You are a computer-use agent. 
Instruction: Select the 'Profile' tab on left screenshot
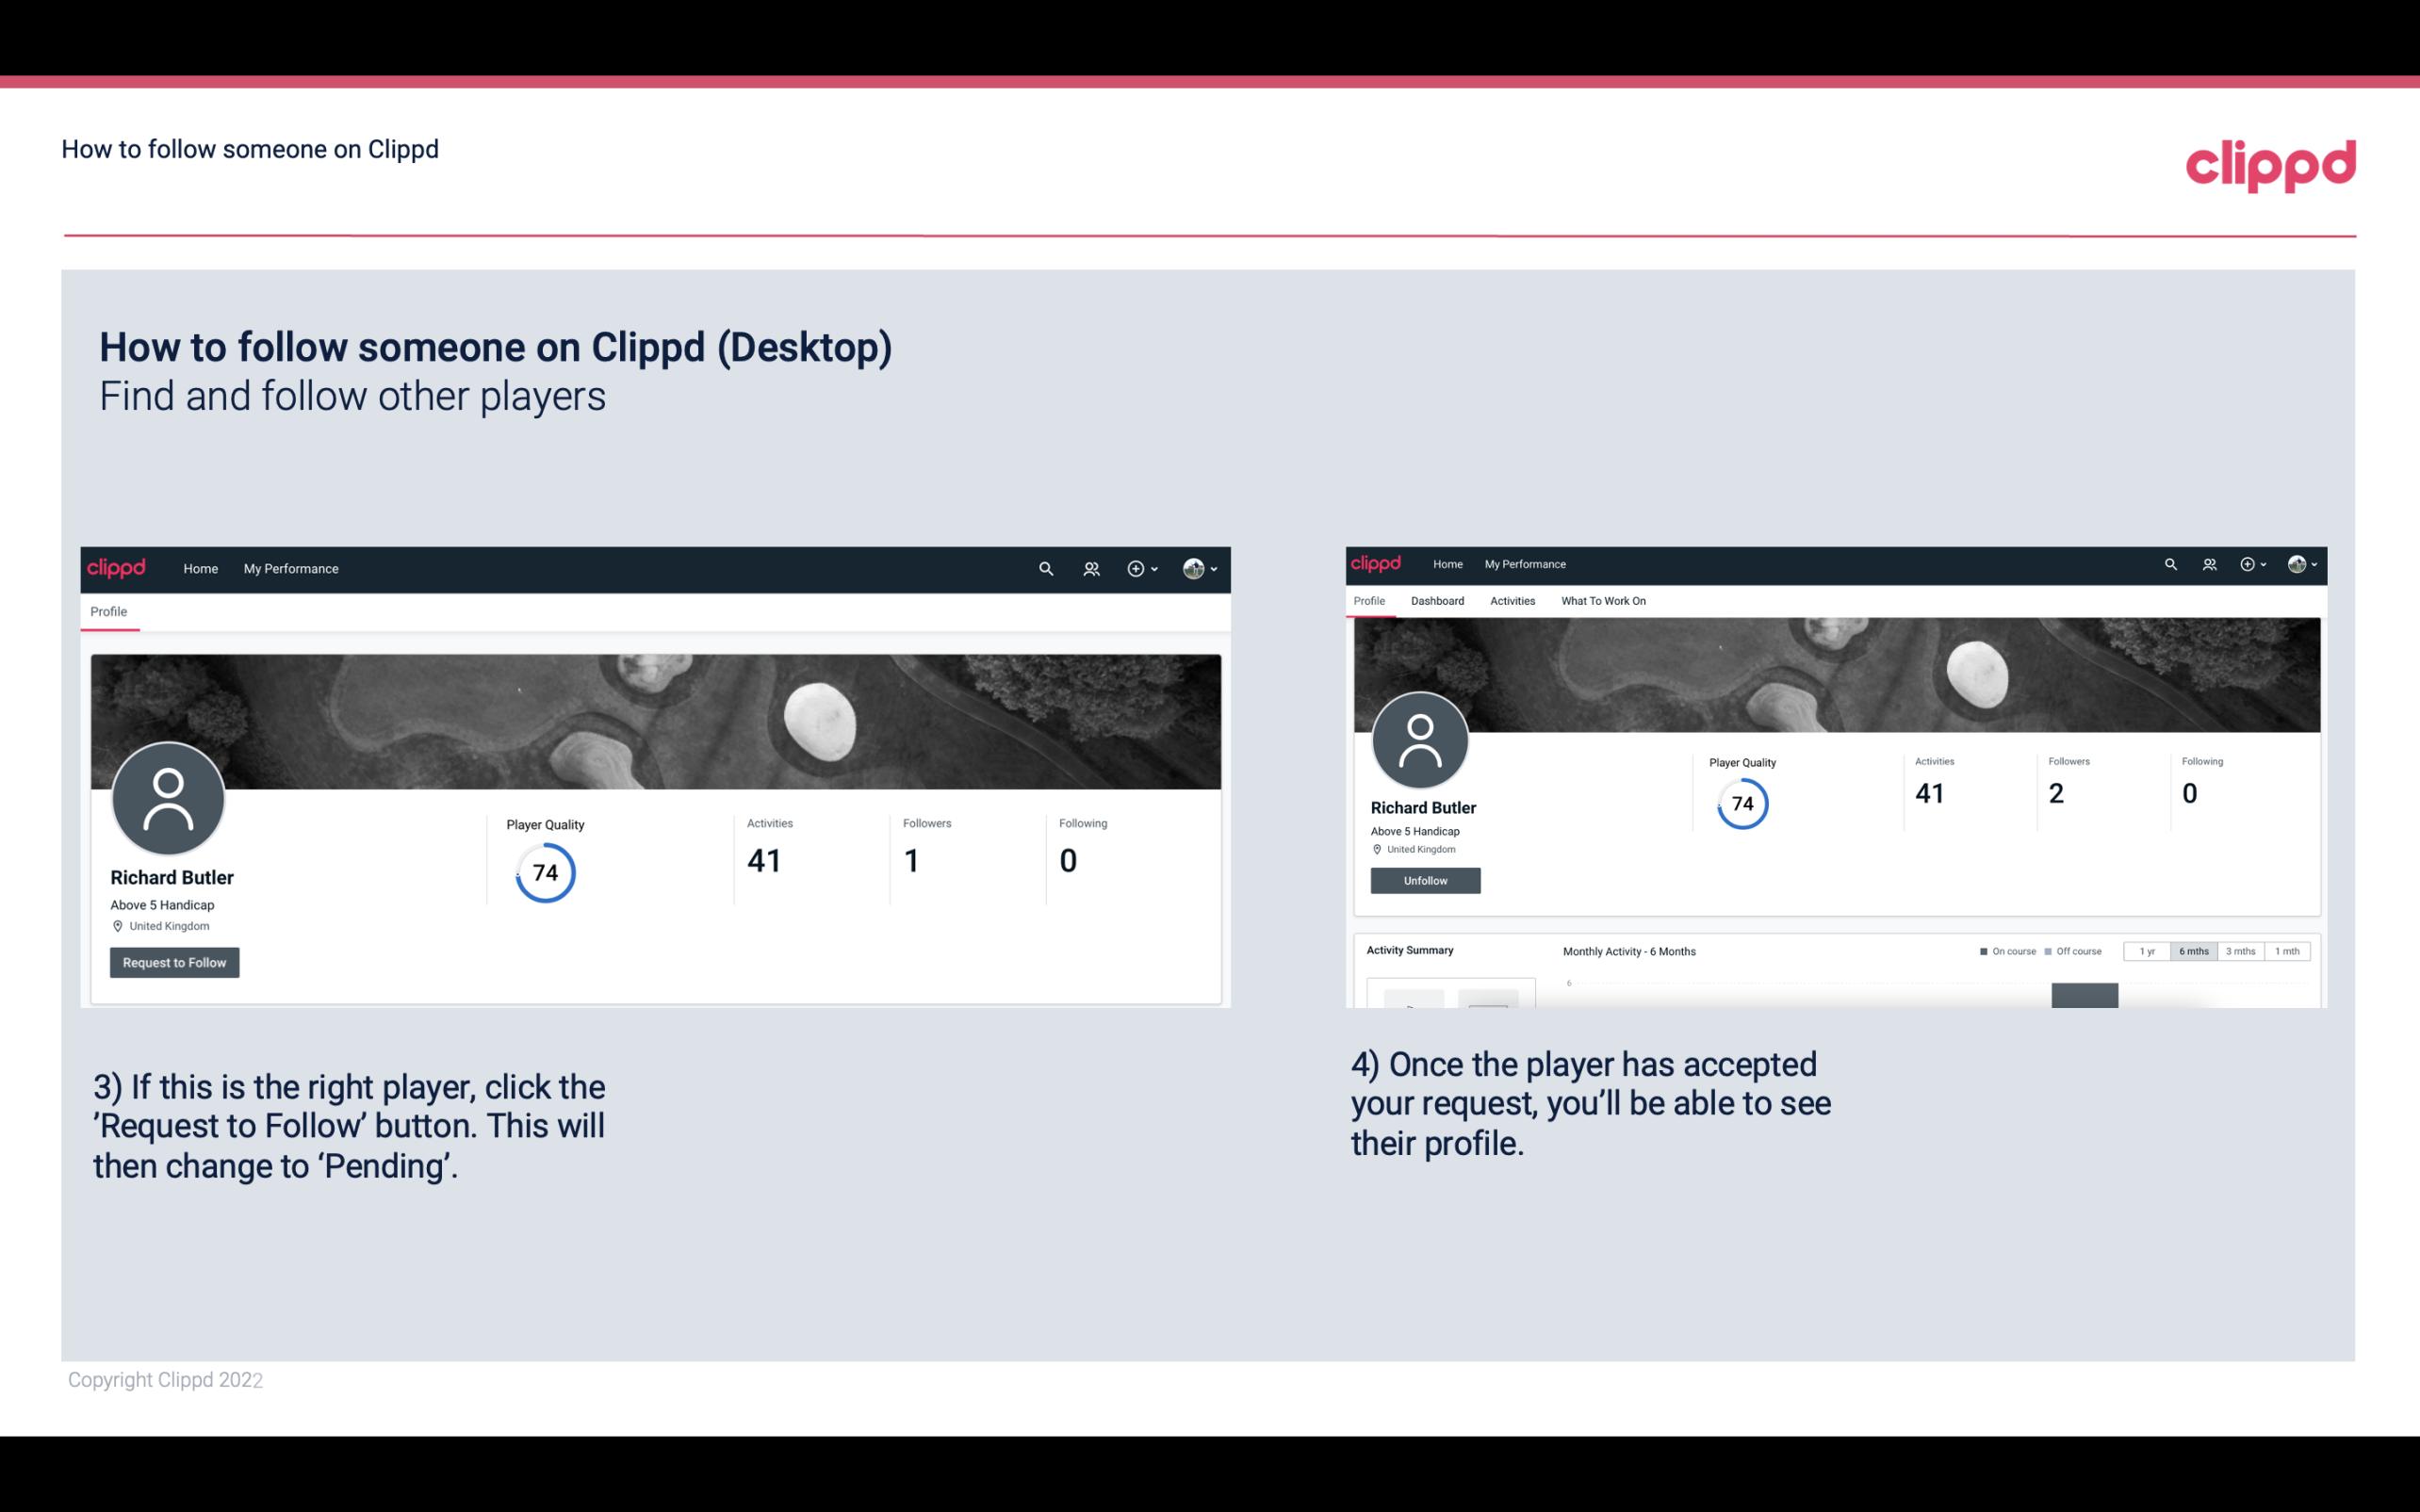108,611
